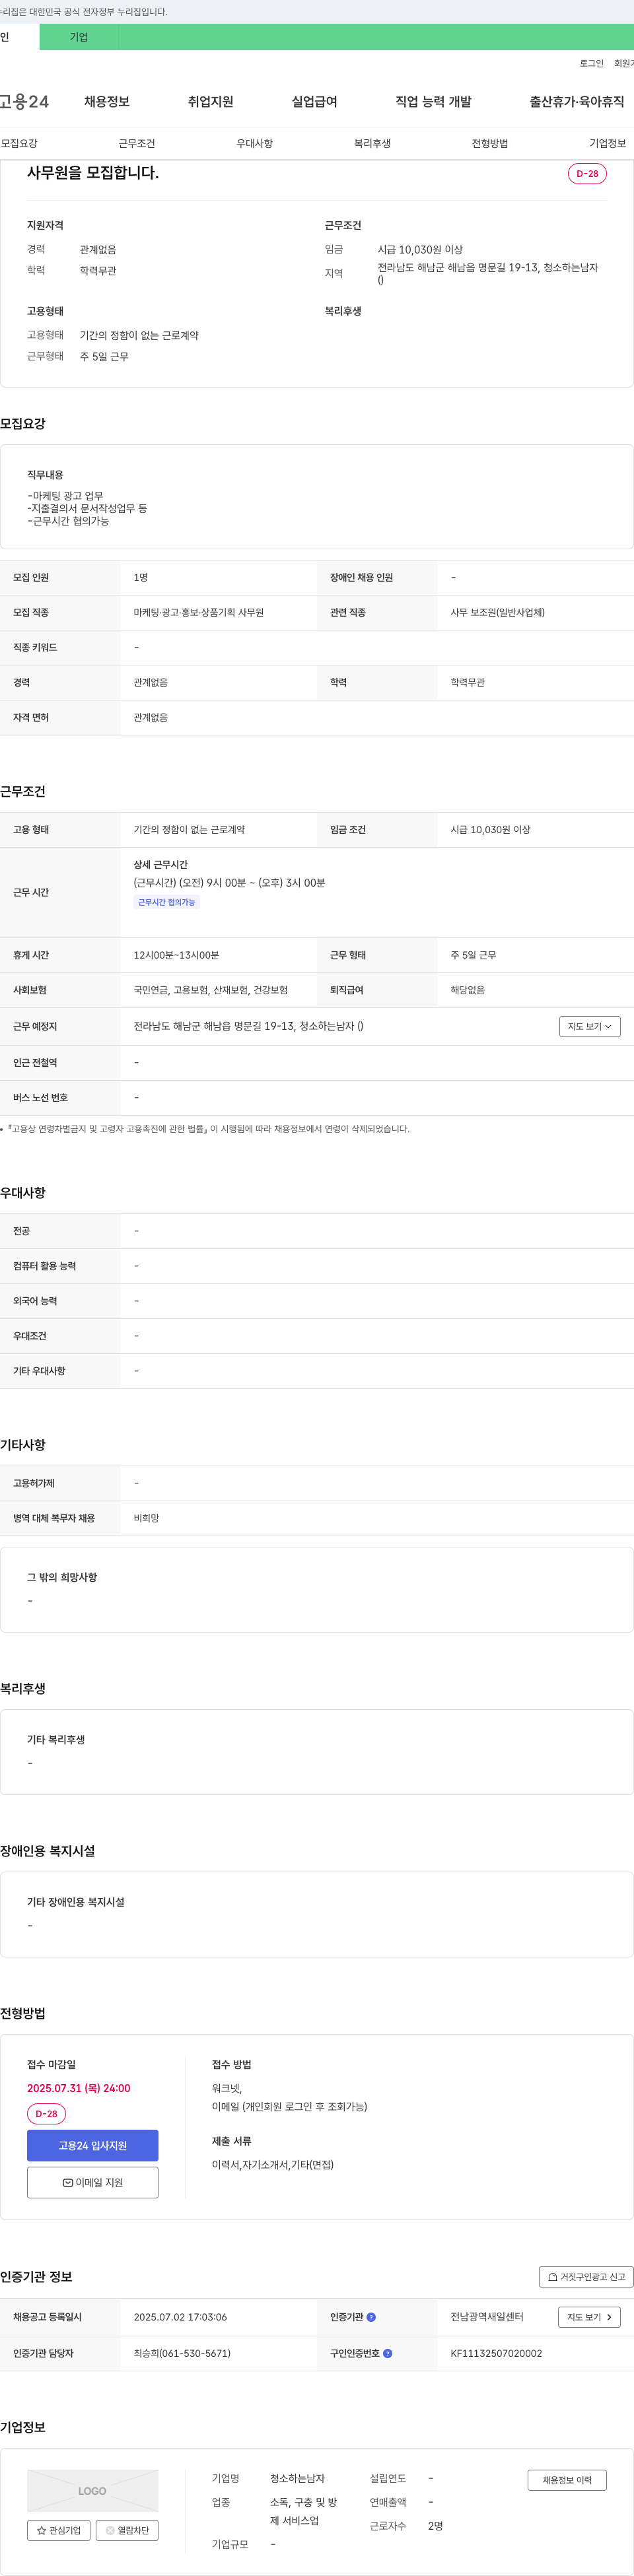Image resolution: width=634 pixels, height=2576 pixels.
Task: Click the 고용24 입사지원 button
Action: [x=92, y=2145]
